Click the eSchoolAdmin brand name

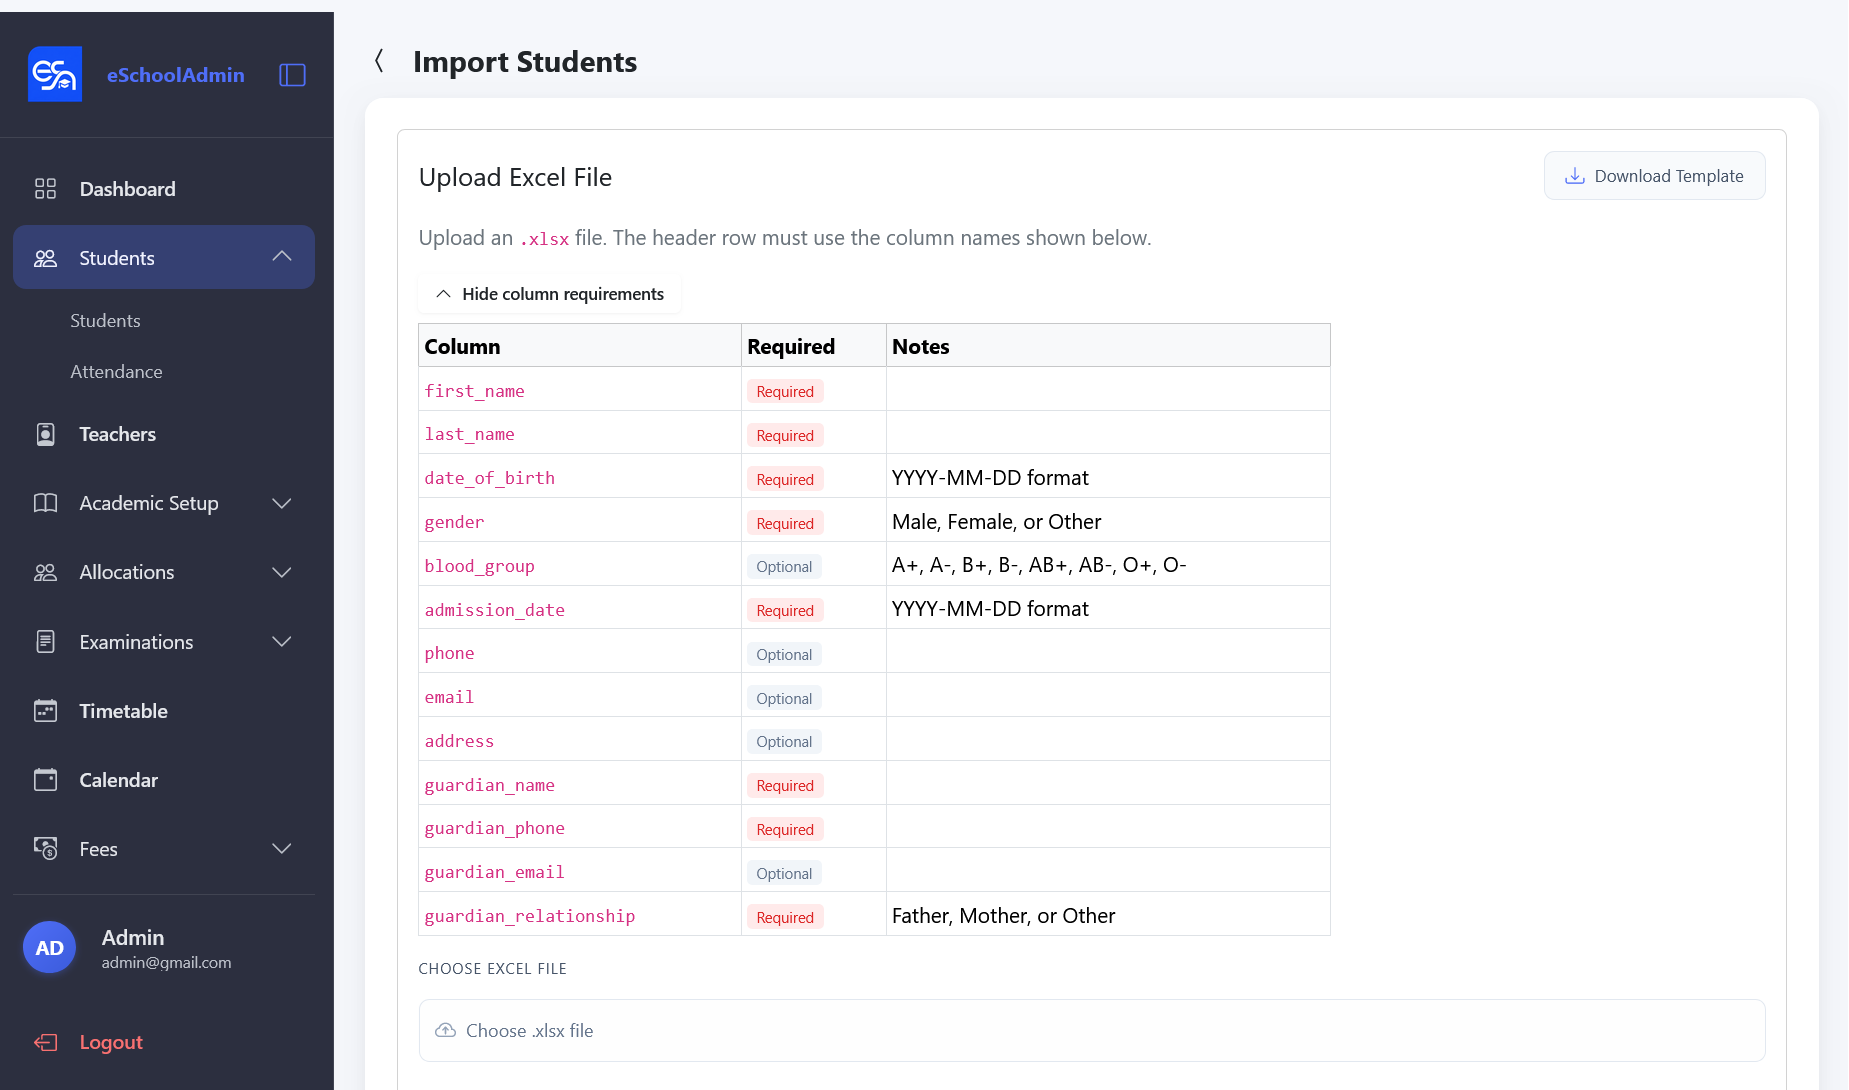[x=176, y=75]
